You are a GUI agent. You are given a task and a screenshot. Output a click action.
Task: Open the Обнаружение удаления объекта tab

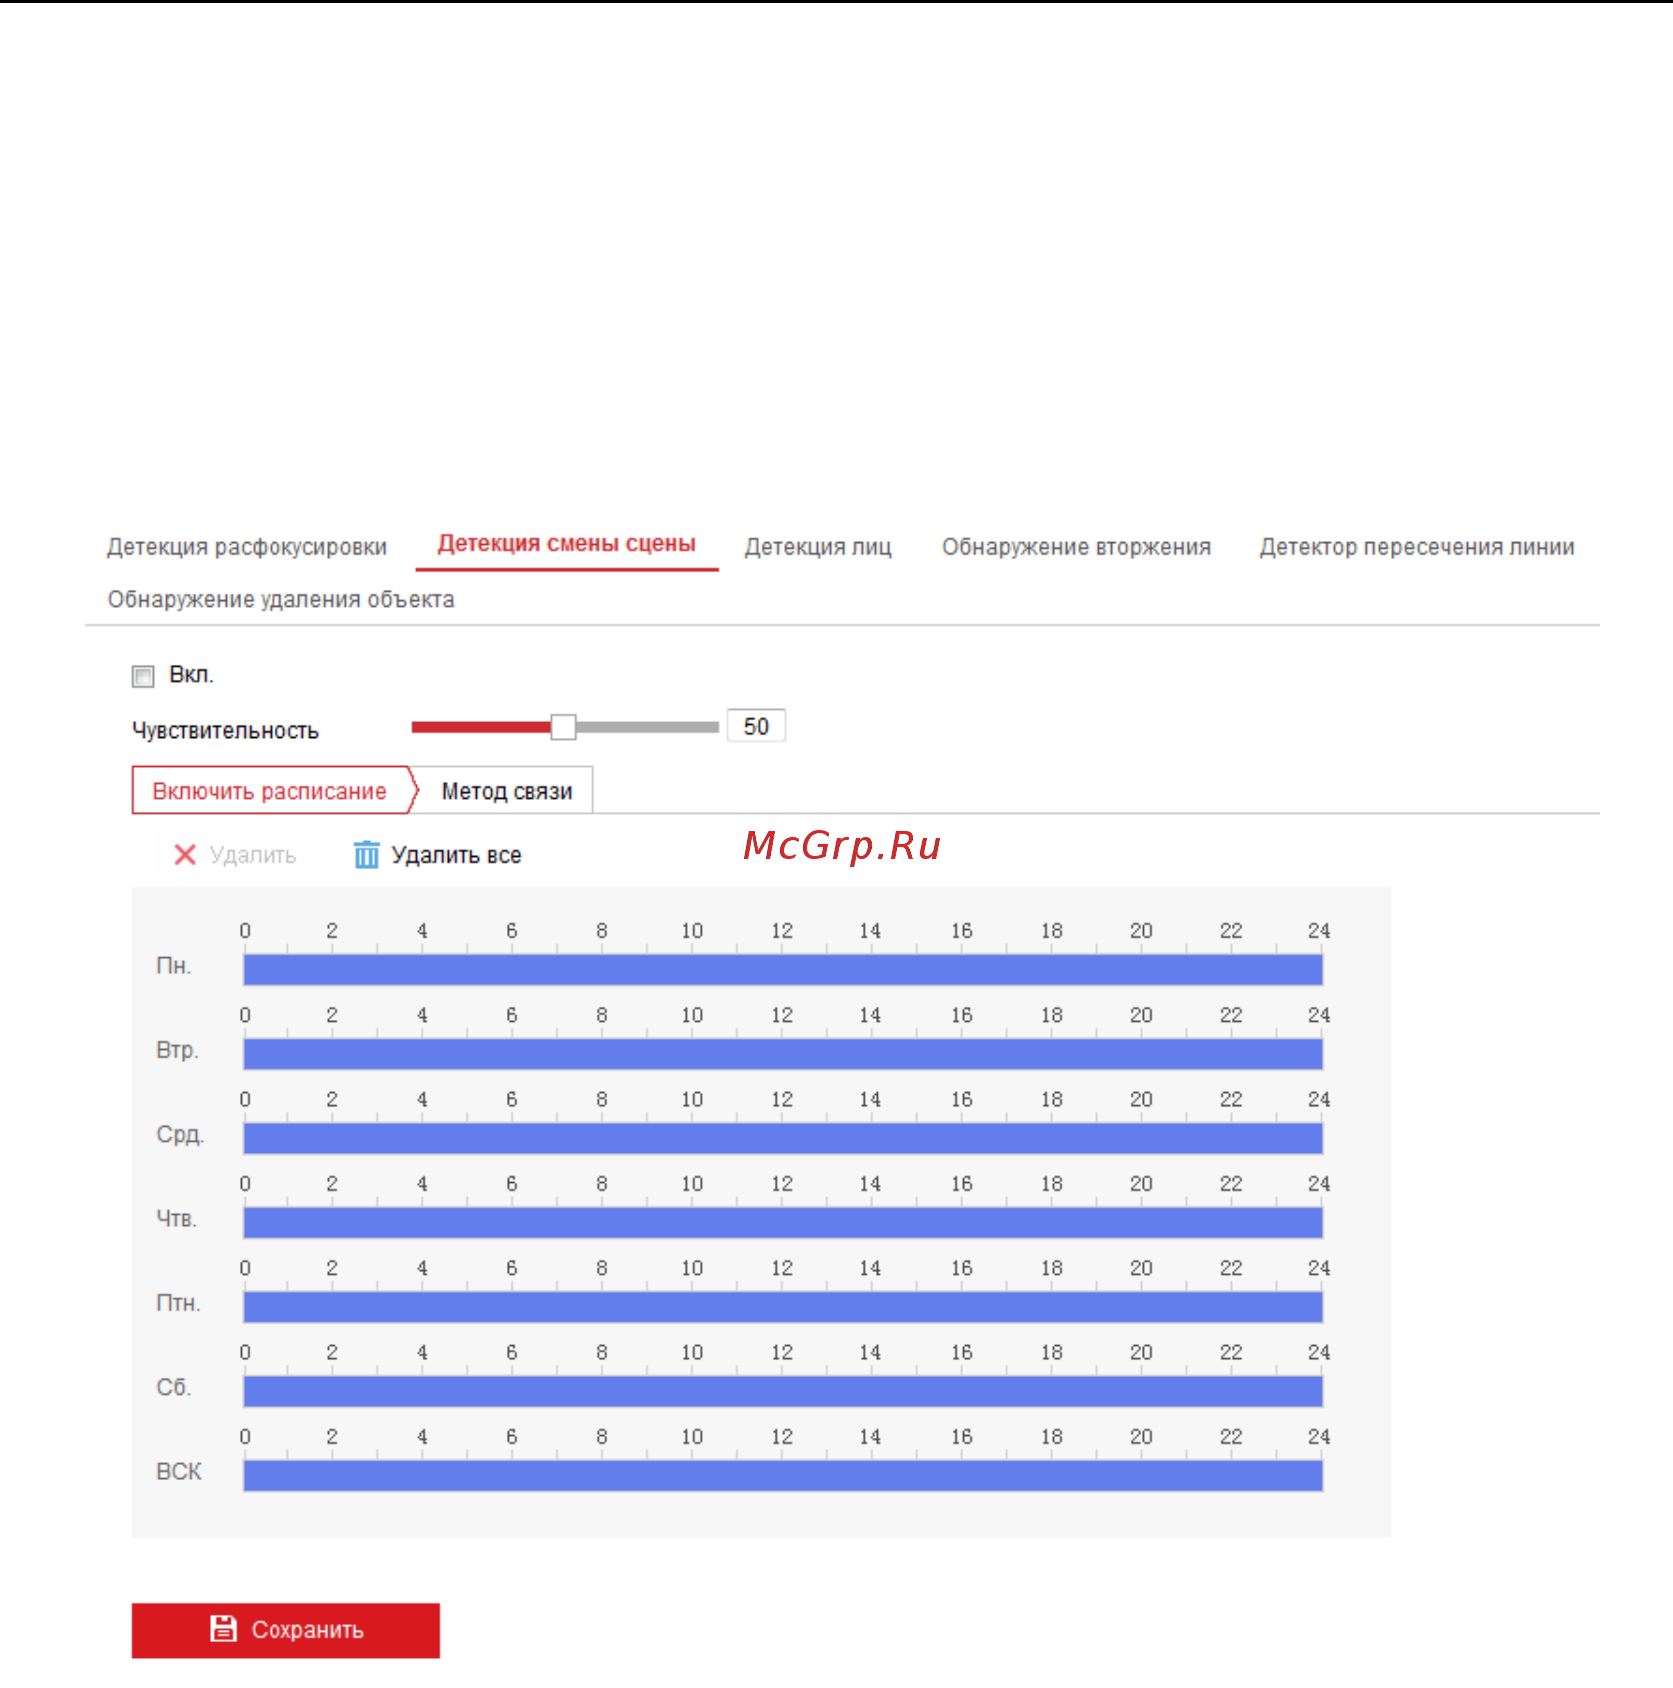(x=281, y=599)
